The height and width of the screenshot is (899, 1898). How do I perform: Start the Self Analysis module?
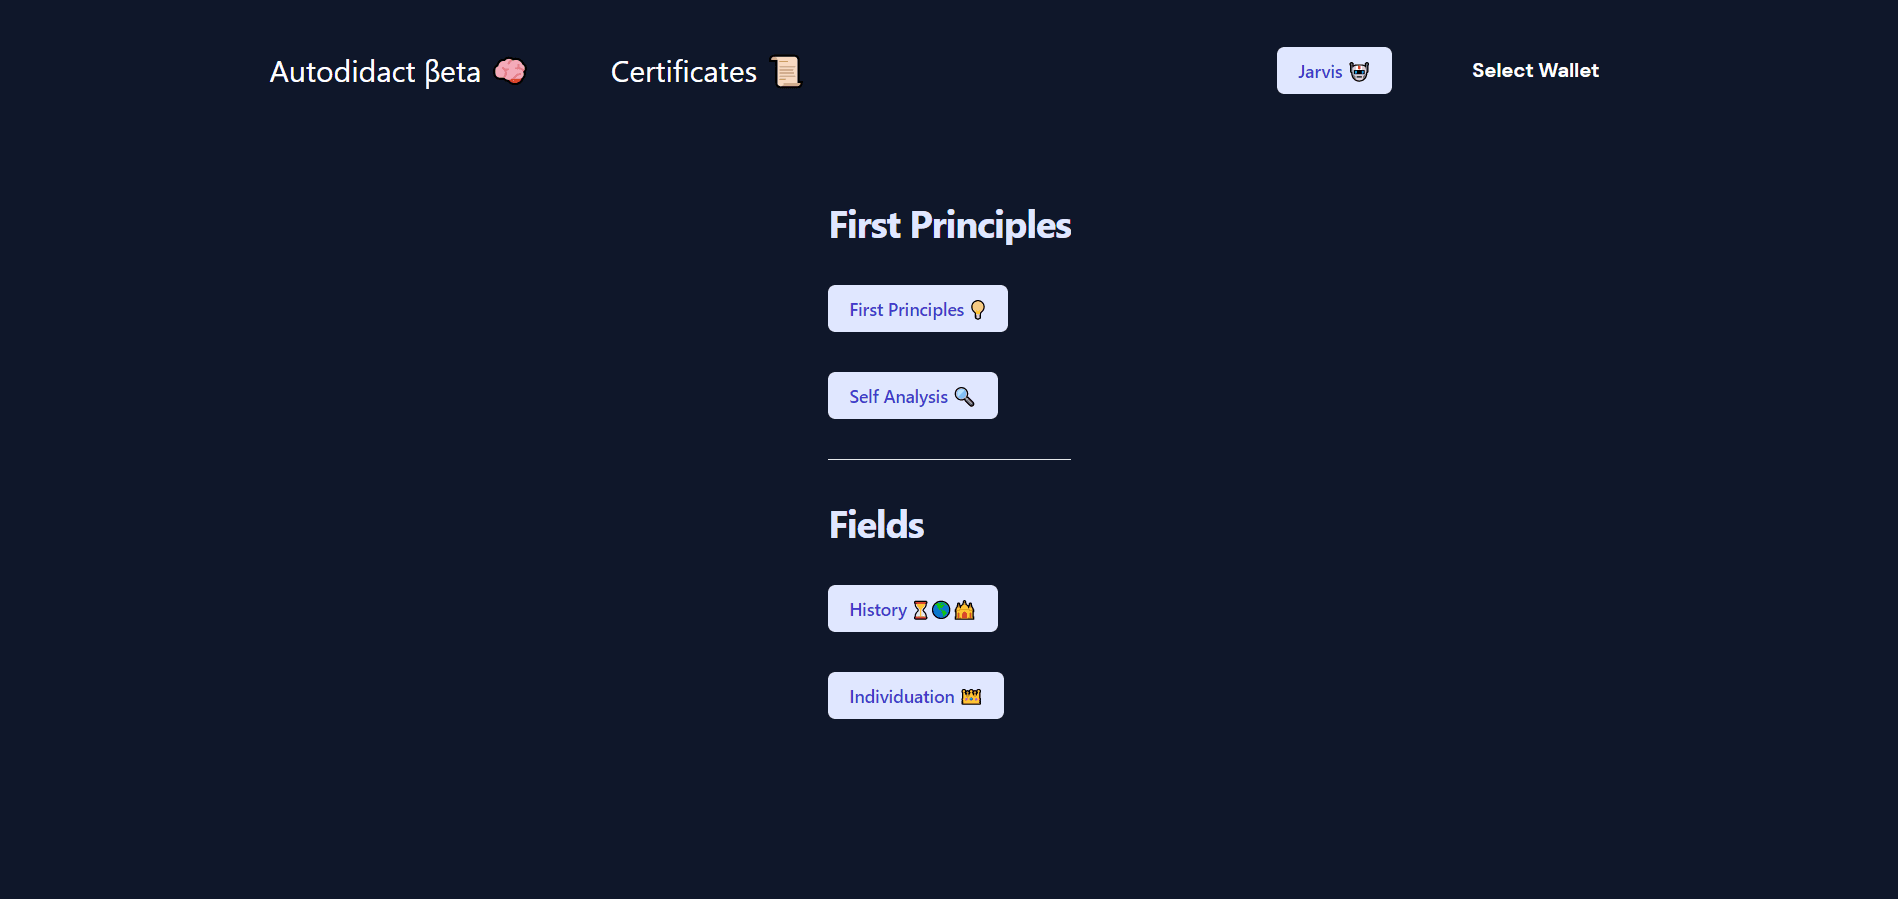(x=913, y=396)
